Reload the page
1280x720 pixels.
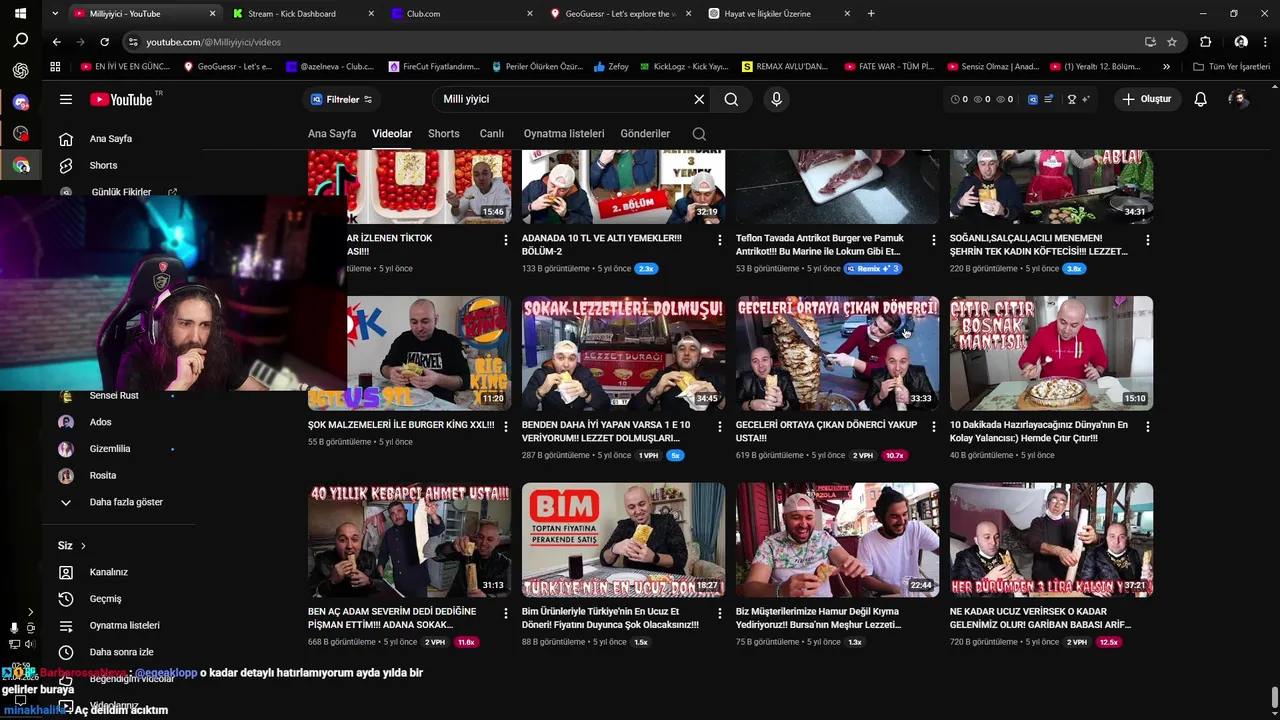104,42
